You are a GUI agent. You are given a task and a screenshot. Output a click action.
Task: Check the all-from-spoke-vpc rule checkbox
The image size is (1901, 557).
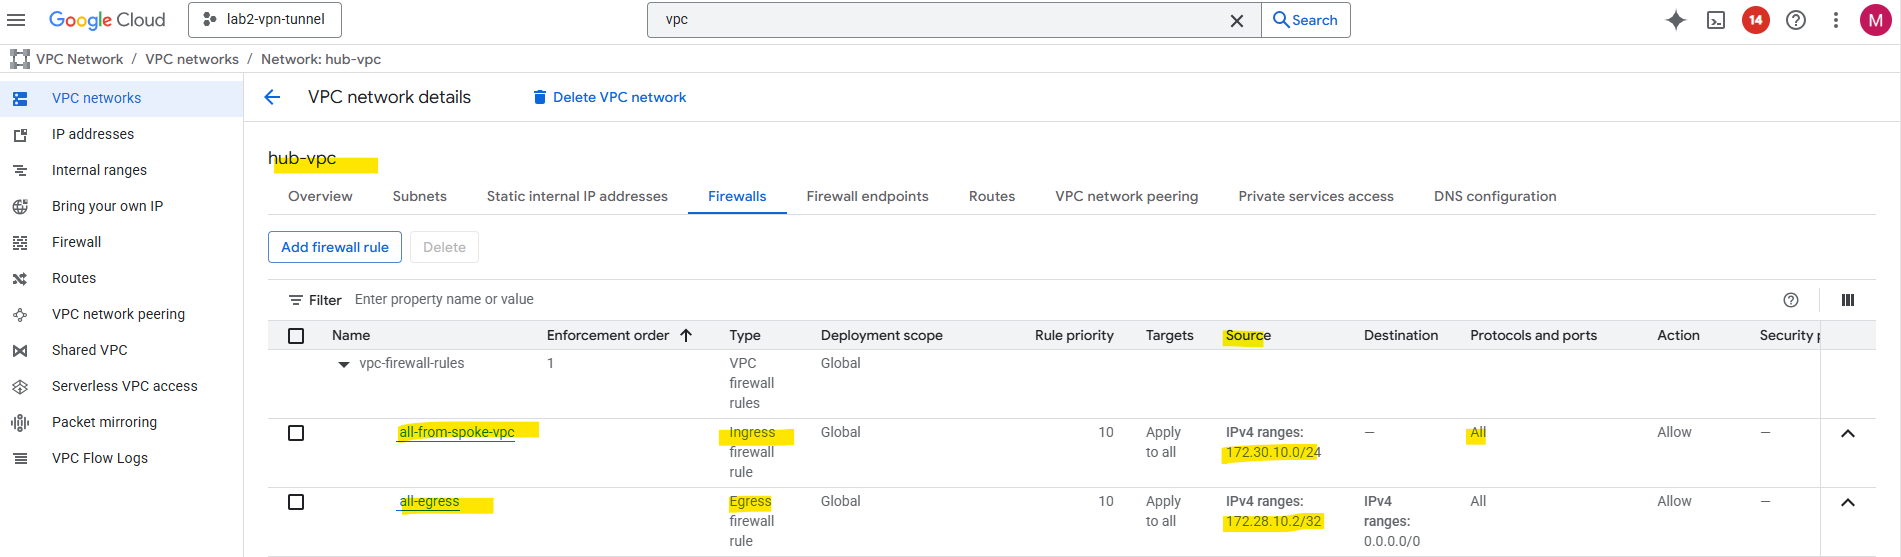(296, 433)
